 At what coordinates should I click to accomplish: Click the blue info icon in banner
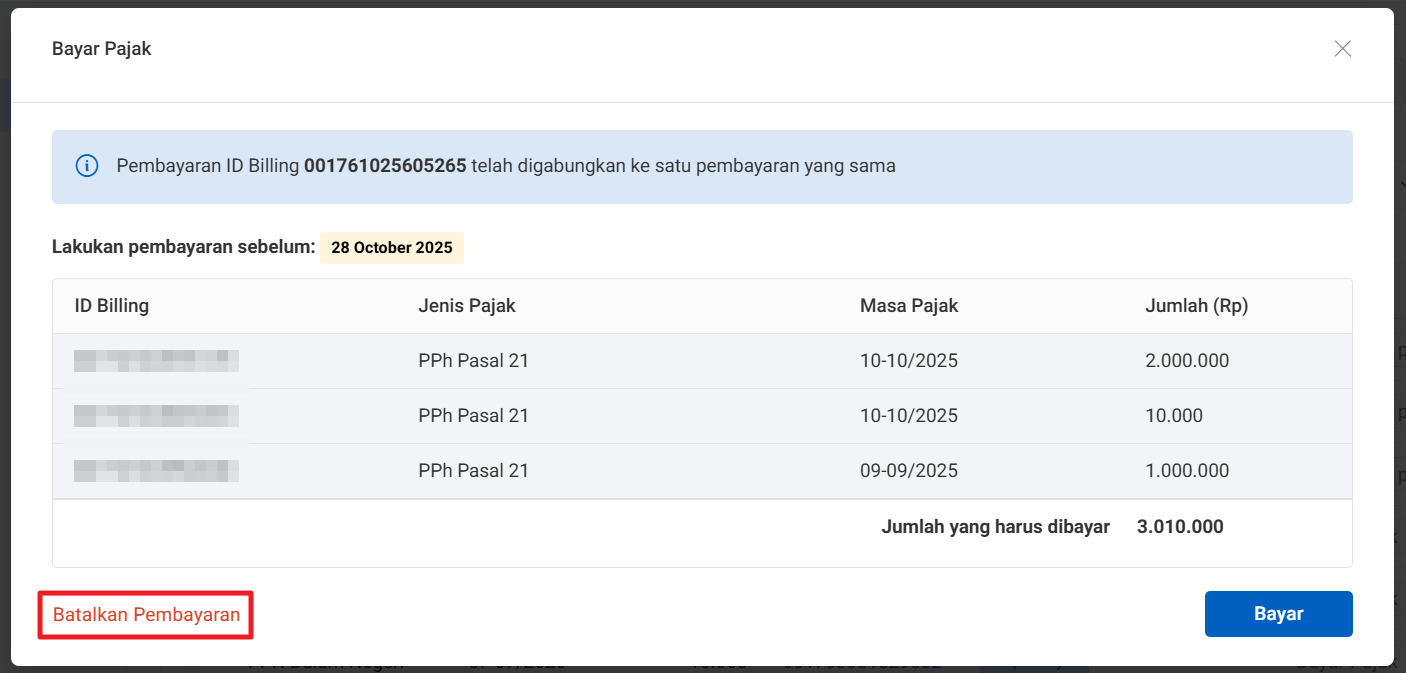[87, 166]
